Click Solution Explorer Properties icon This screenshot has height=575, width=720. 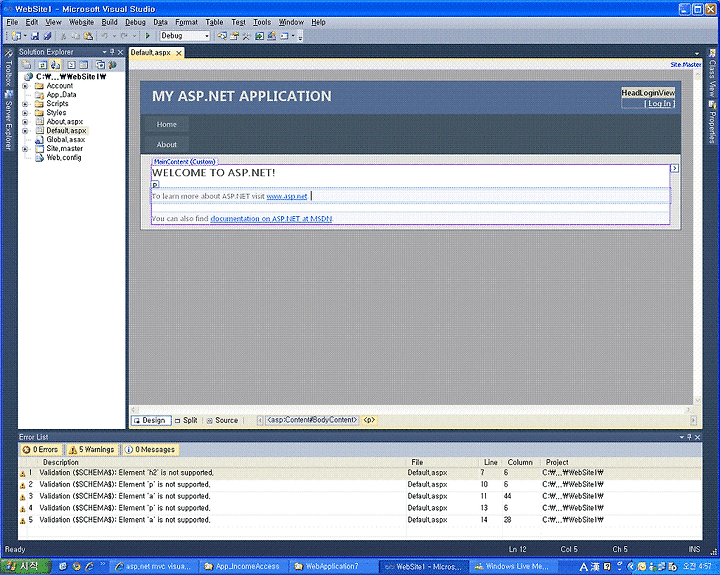click(x=26, y=65)
